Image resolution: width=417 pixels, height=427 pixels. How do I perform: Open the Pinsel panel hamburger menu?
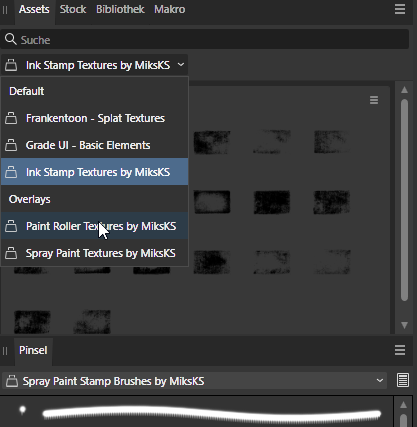coord(400,350)
